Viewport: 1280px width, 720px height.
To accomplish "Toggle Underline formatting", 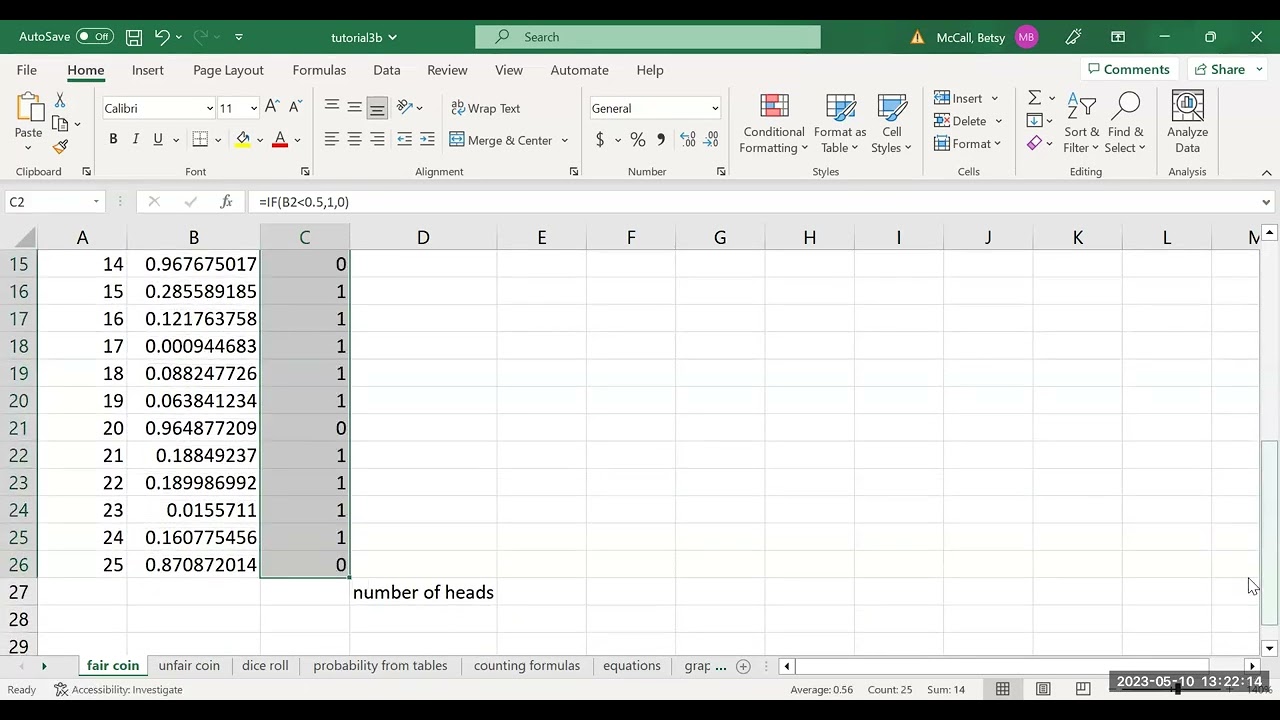I will tap(157, 140).
